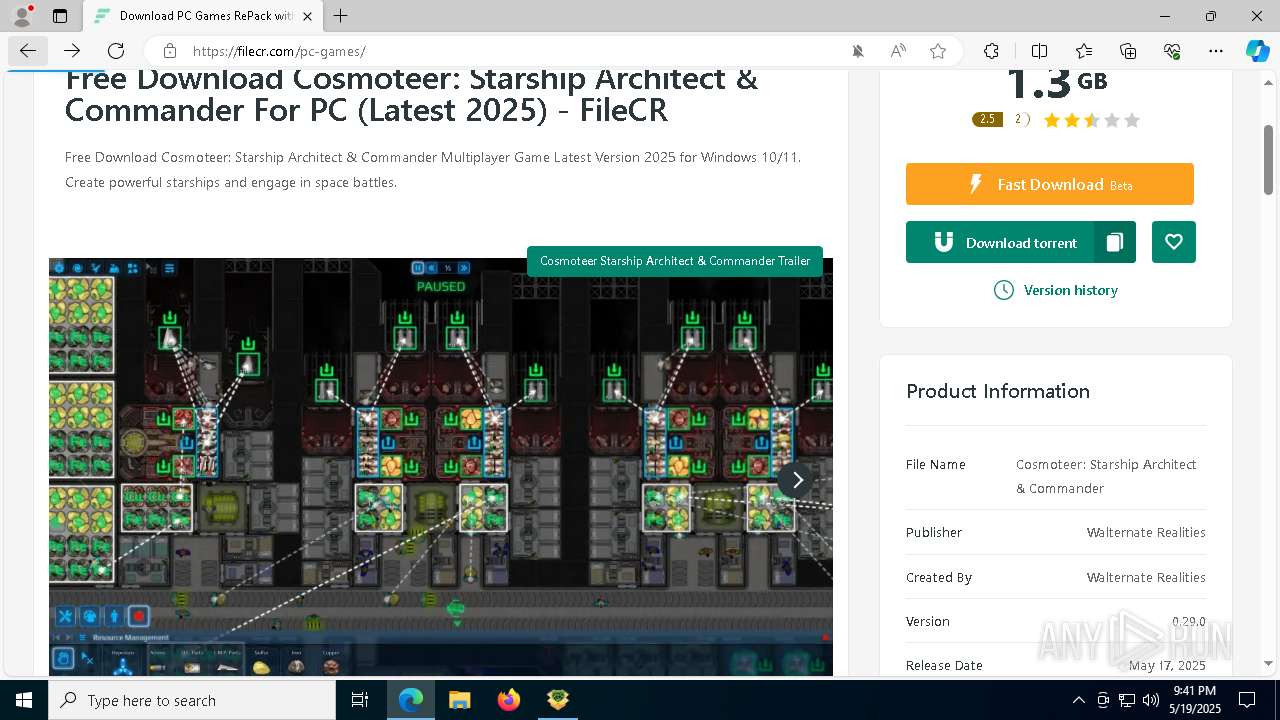Click the taskbar search box
This screenshot has height=720, width=1280.
(x=192, y=700)
